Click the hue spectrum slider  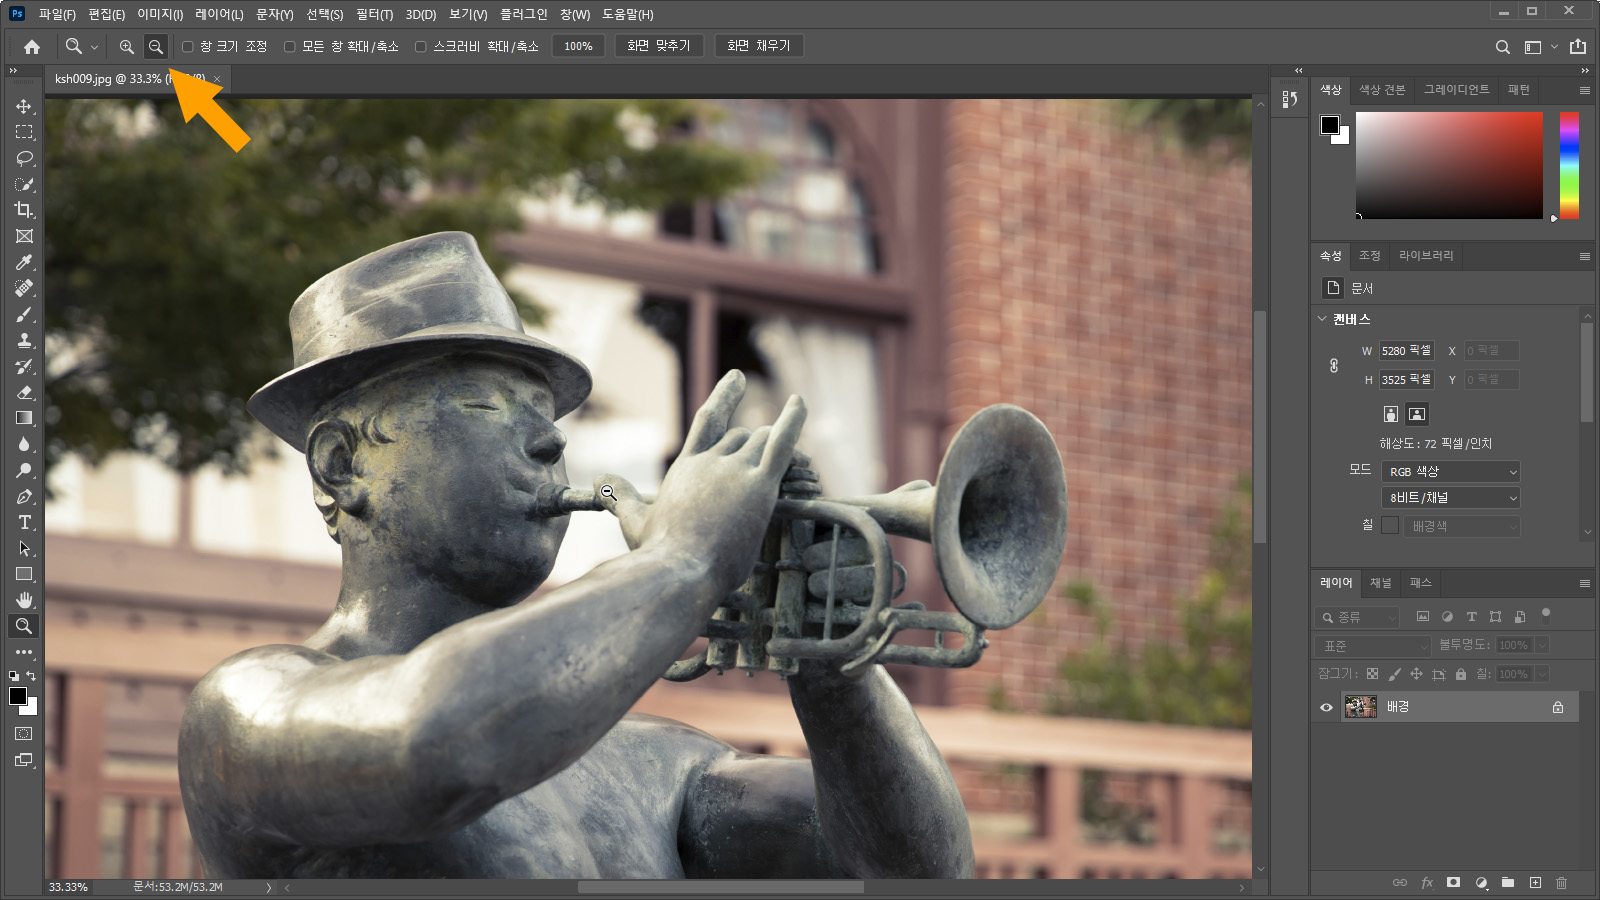(x=1569, y=165)
